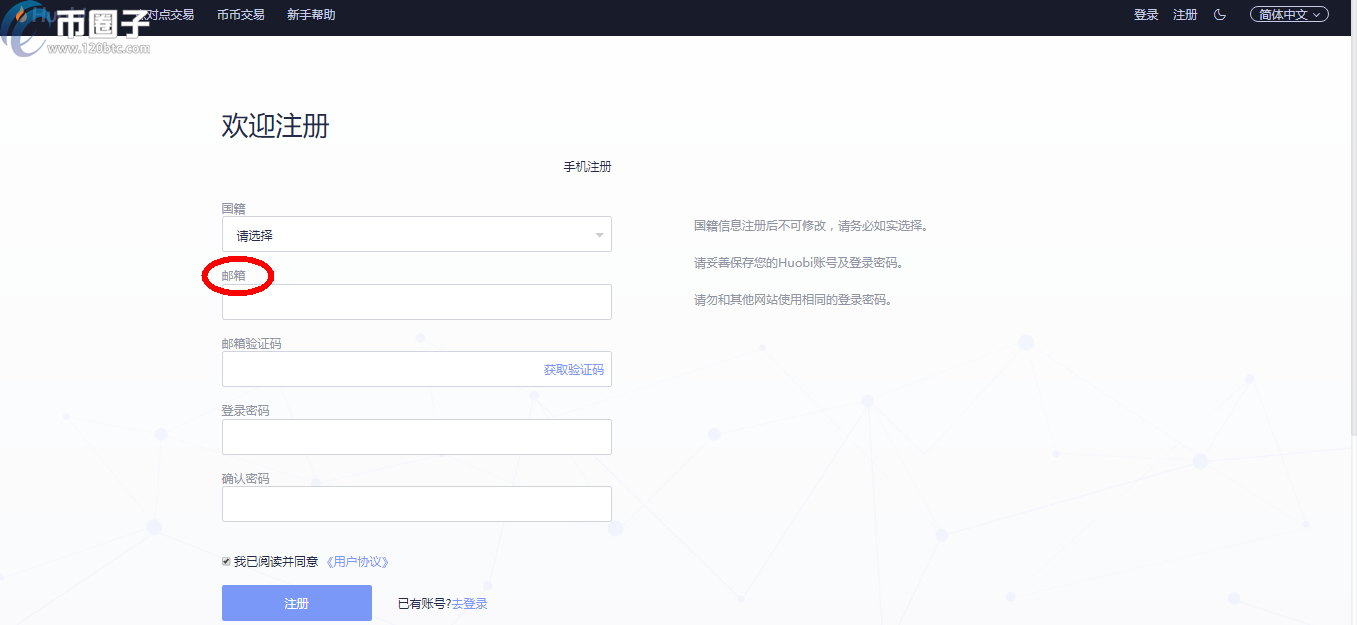Expand nationality list via arrow
The image size is (1357, 625).
tap(599, 235)
